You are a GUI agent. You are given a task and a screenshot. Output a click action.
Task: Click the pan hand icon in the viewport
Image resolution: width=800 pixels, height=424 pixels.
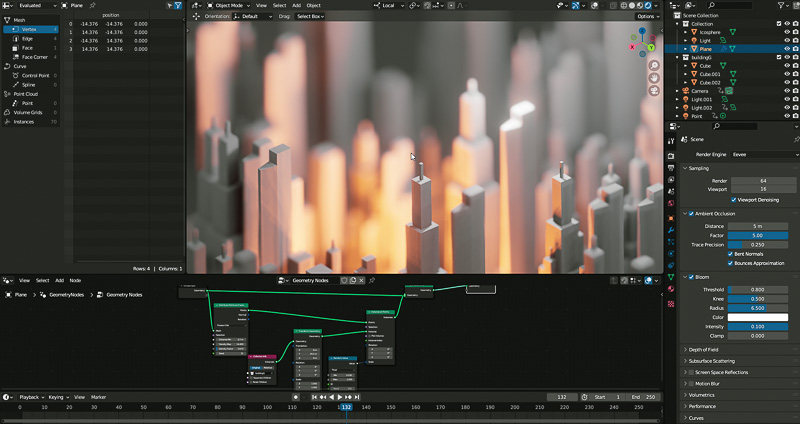click(653, 78)
